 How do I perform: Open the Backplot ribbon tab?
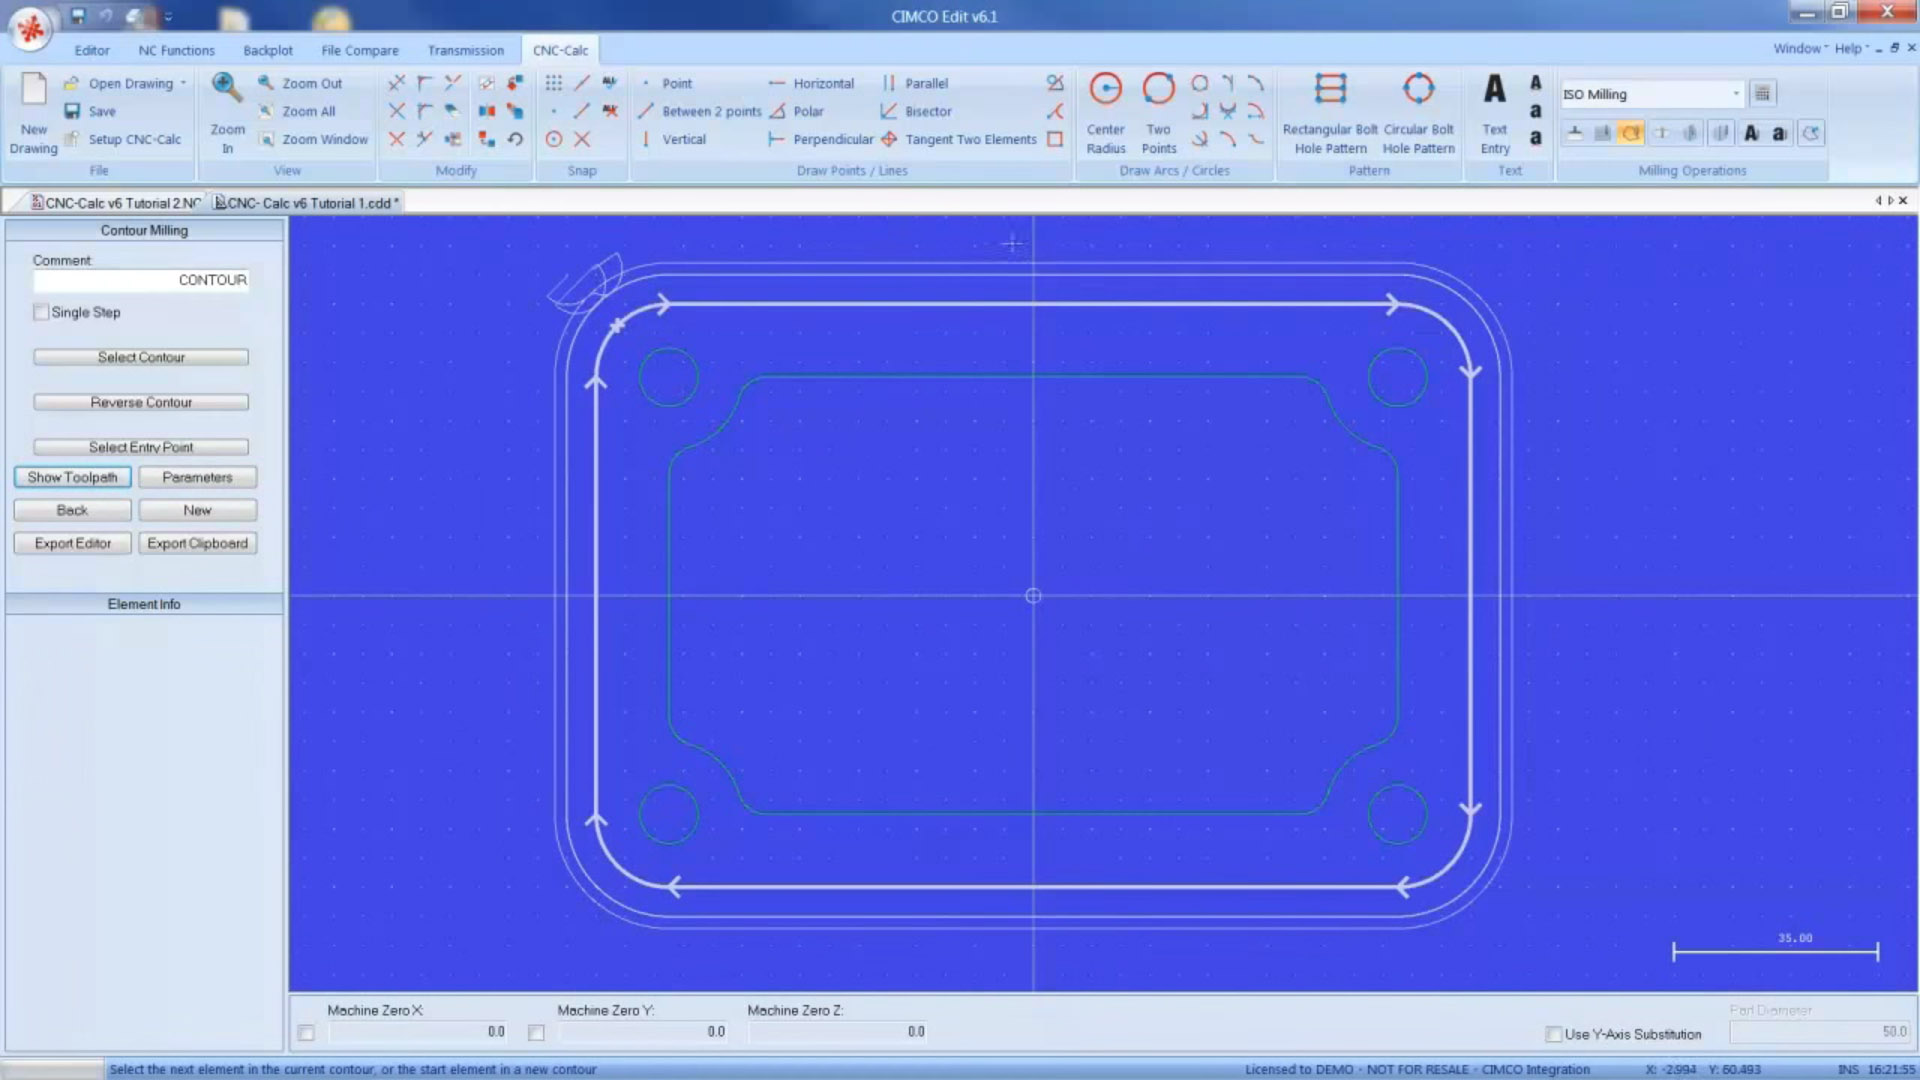click(x=268, y=50)
